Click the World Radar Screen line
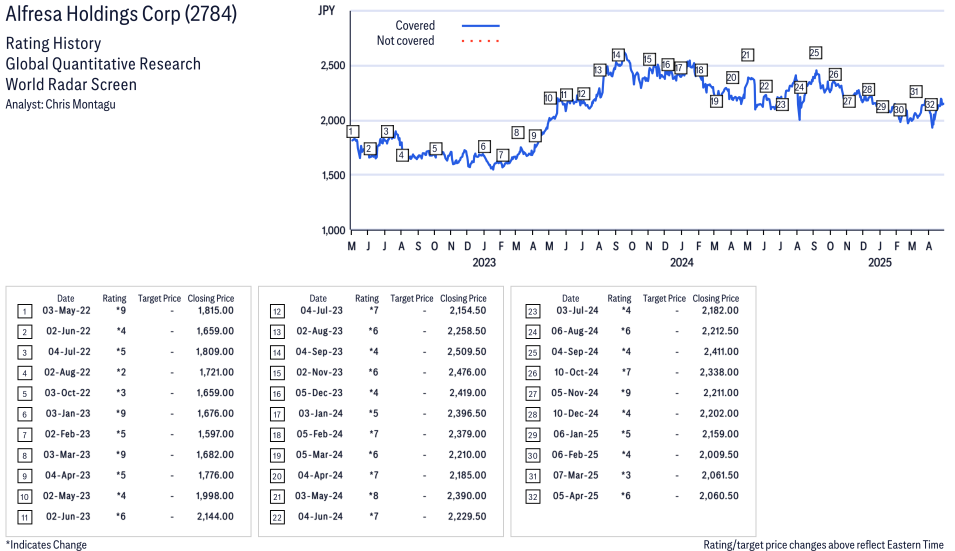Viewport: 955px width, 551px height. 71,84
